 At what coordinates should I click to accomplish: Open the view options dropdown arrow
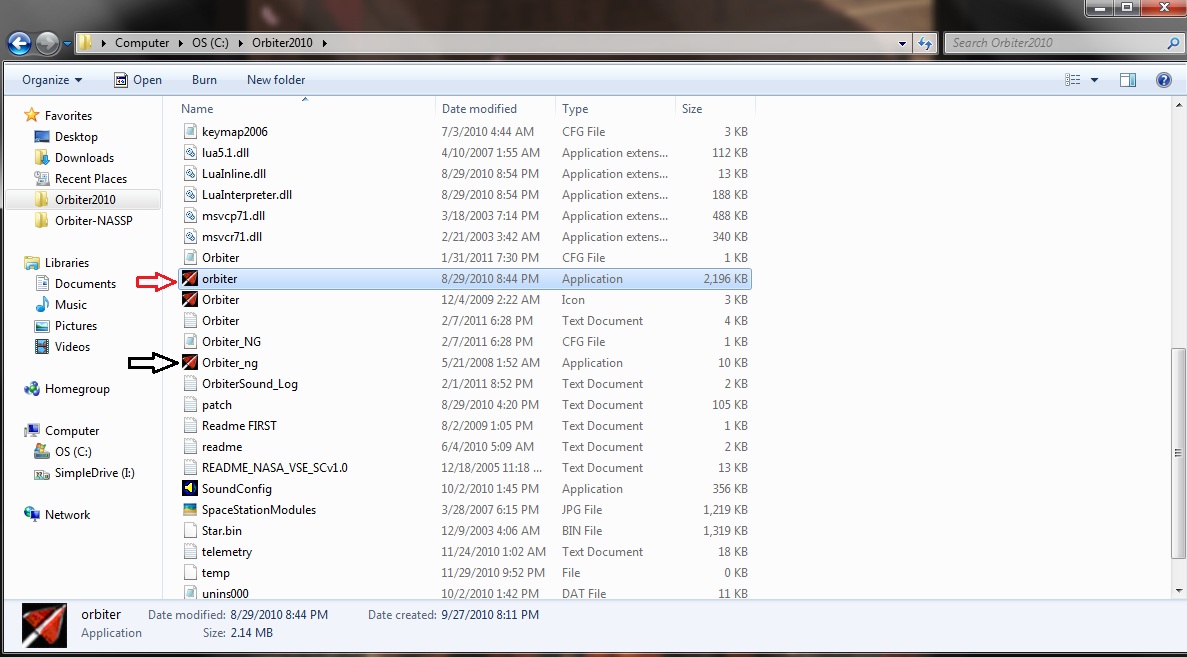pyautogui.click(x=1094, y=79)
